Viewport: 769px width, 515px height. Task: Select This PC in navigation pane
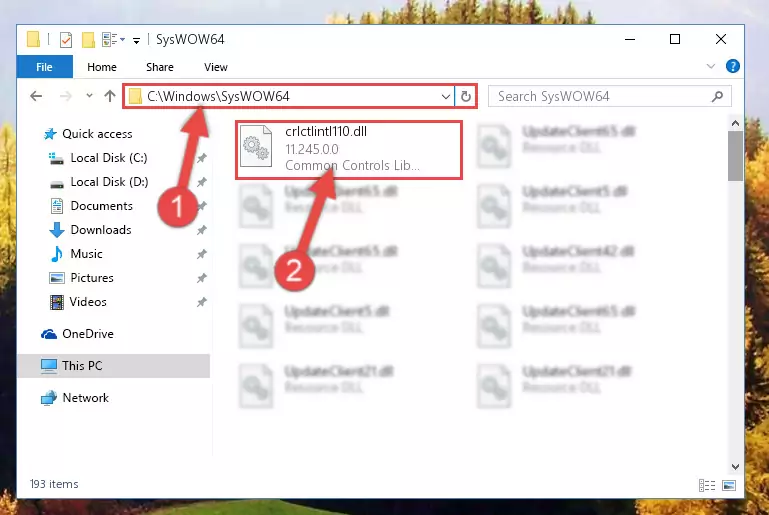[x=114, y=366]
